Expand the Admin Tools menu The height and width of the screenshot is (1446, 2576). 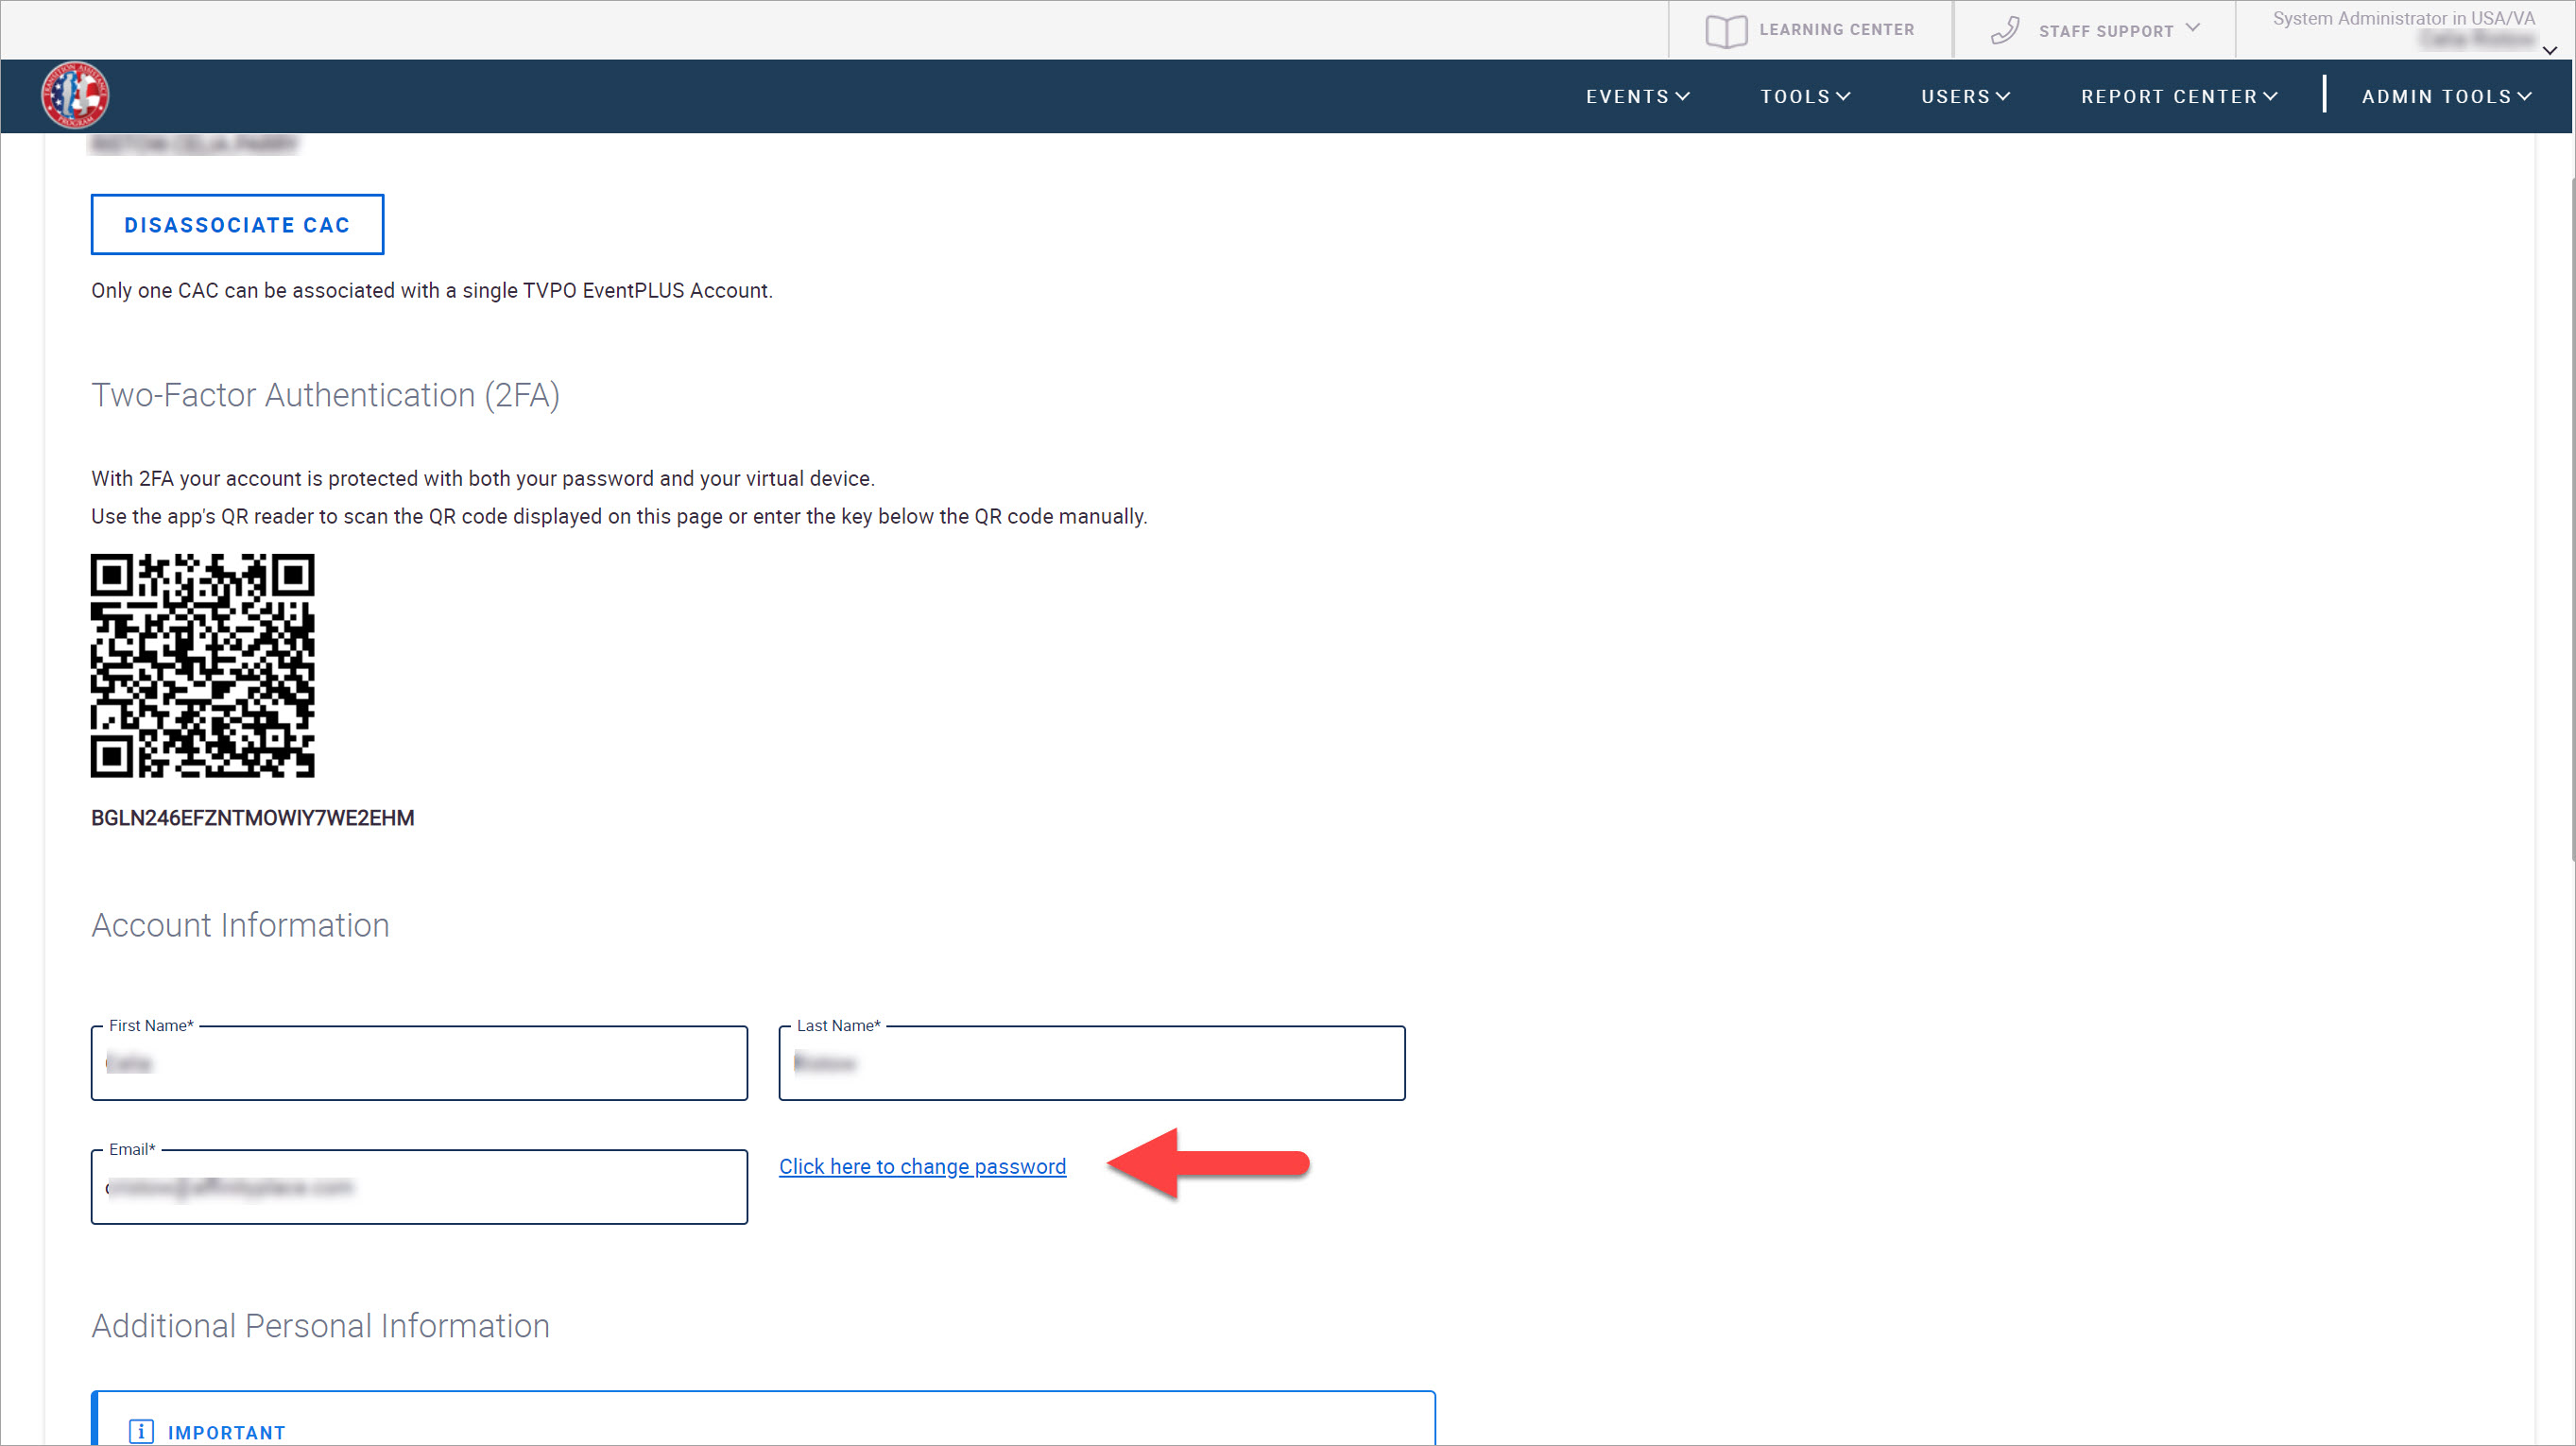2446,97
